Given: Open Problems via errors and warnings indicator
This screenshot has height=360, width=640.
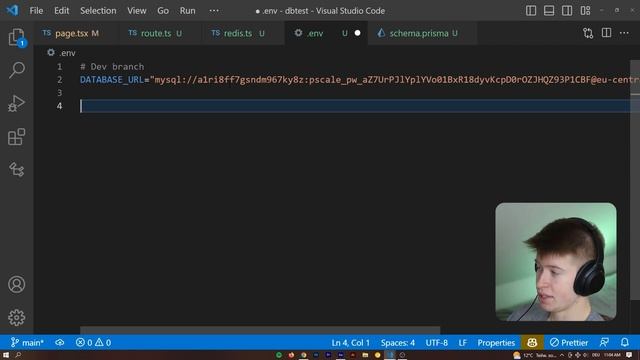Looking at the screenshot, I should (93, 342).
